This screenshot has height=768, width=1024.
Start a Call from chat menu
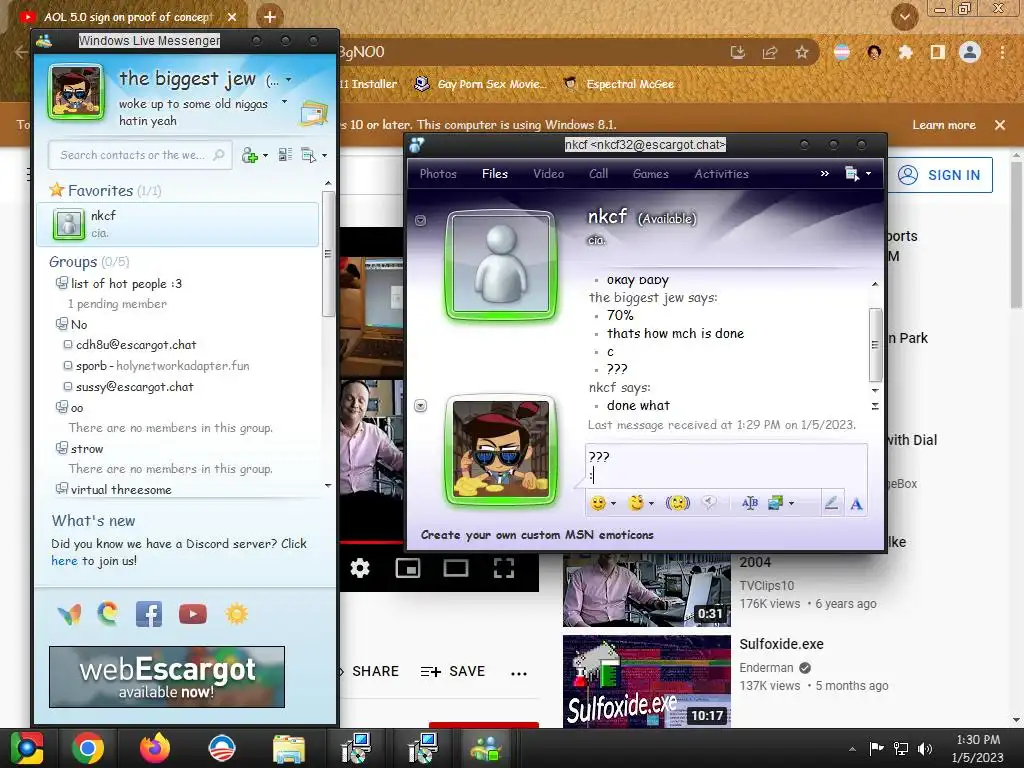click(599, 174)
